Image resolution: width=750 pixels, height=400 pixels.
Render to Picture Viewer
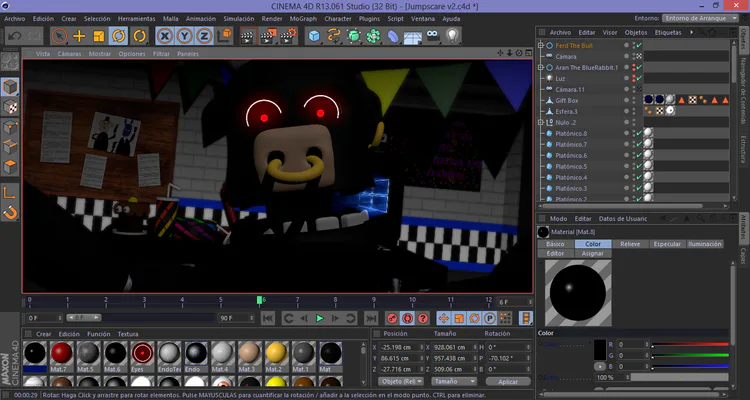click(x=268, y=36)
